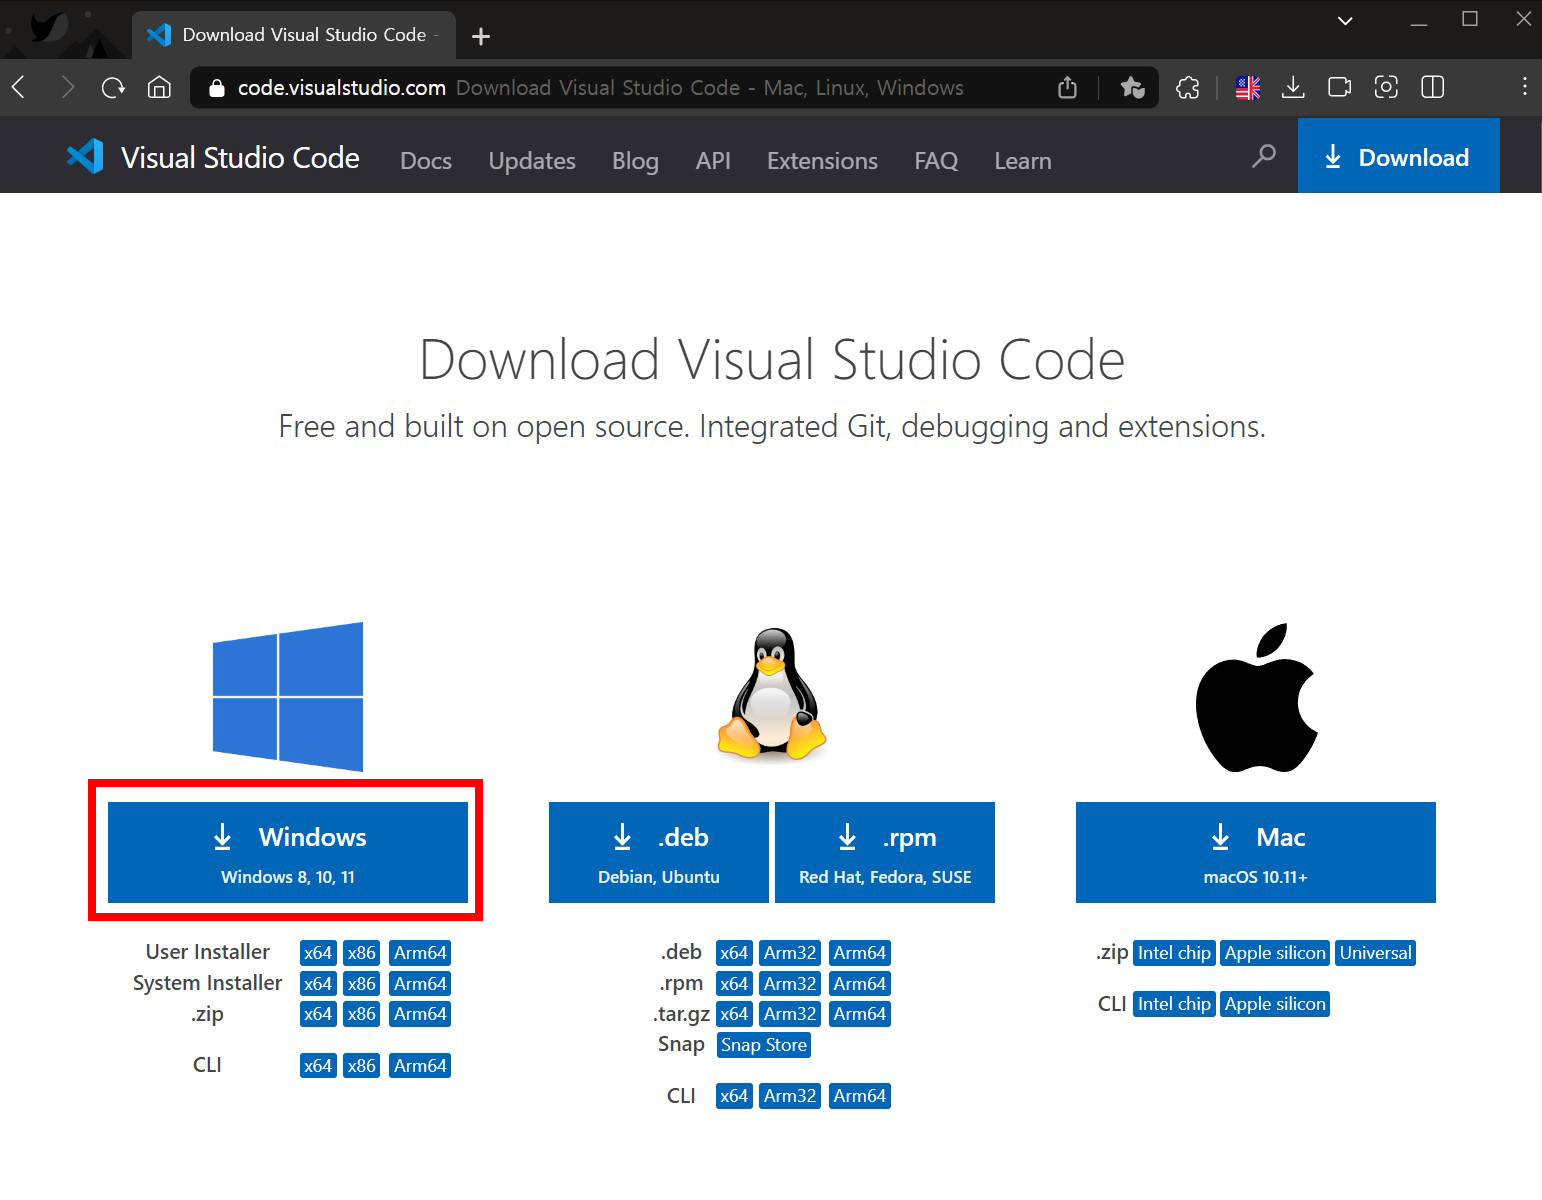Click x64 in the .tar.gz row
The image size is (1542, 1200).
click(x=734, y=1014)
